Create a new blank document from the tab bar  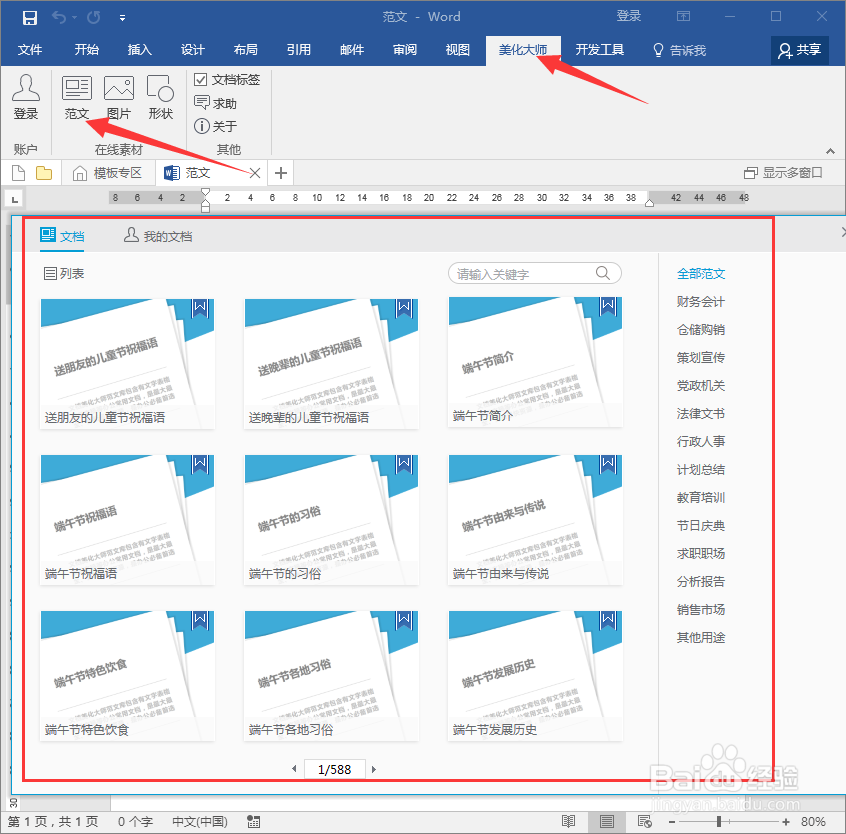pyautogui.click(x=18, y=173)
